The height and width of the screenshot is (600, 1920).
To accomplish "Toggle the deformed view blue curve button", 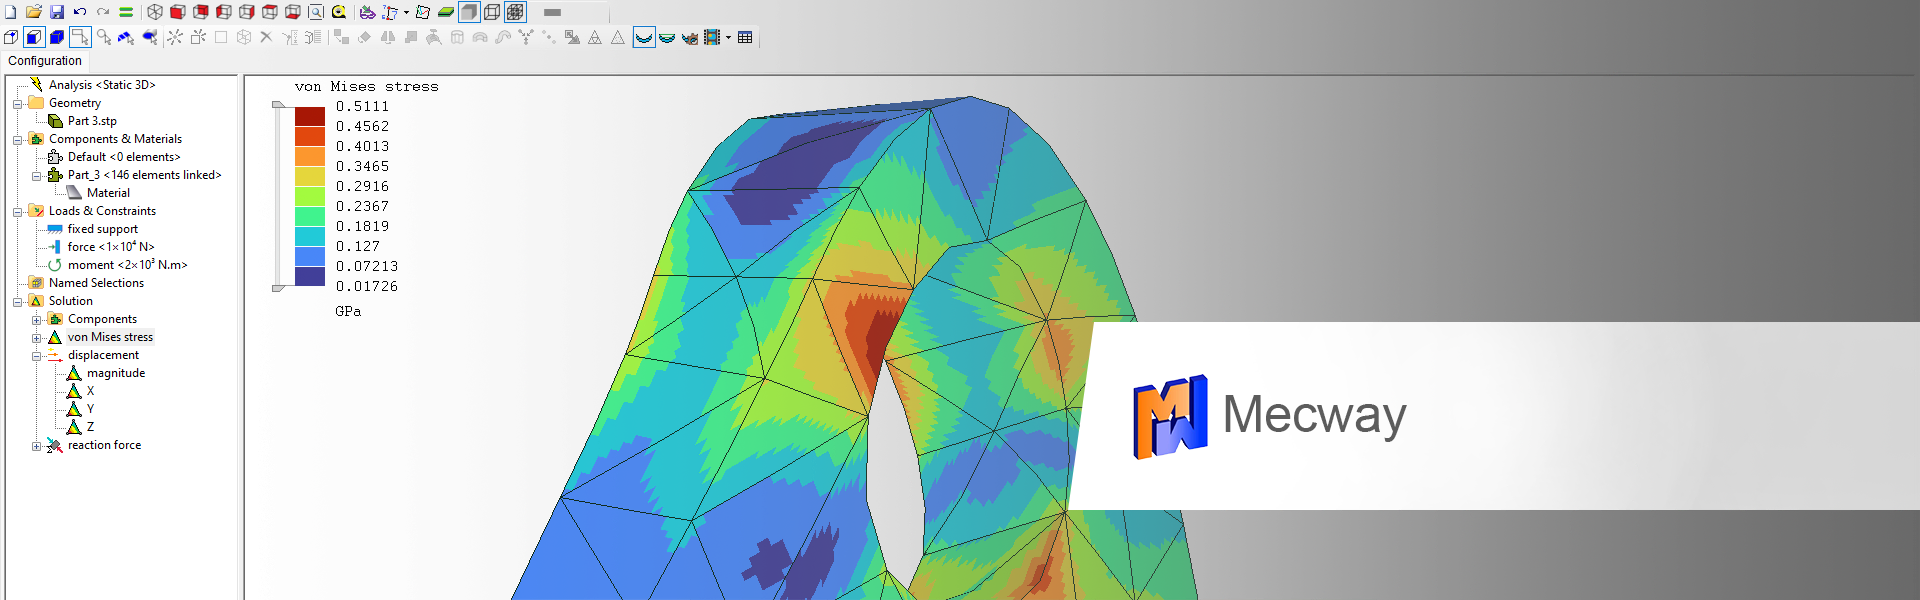I will pos(644,37).
